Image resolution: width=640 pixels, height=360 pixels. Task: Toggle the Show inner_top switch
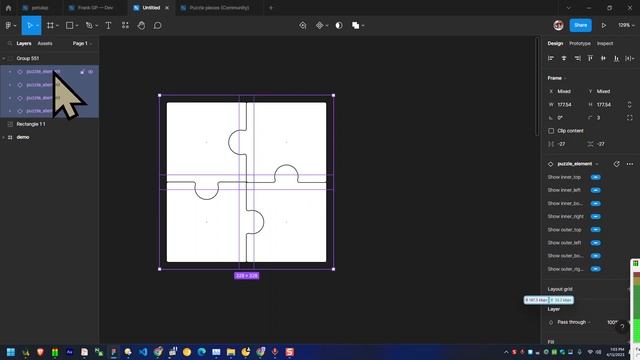click(x=596, y=177)
